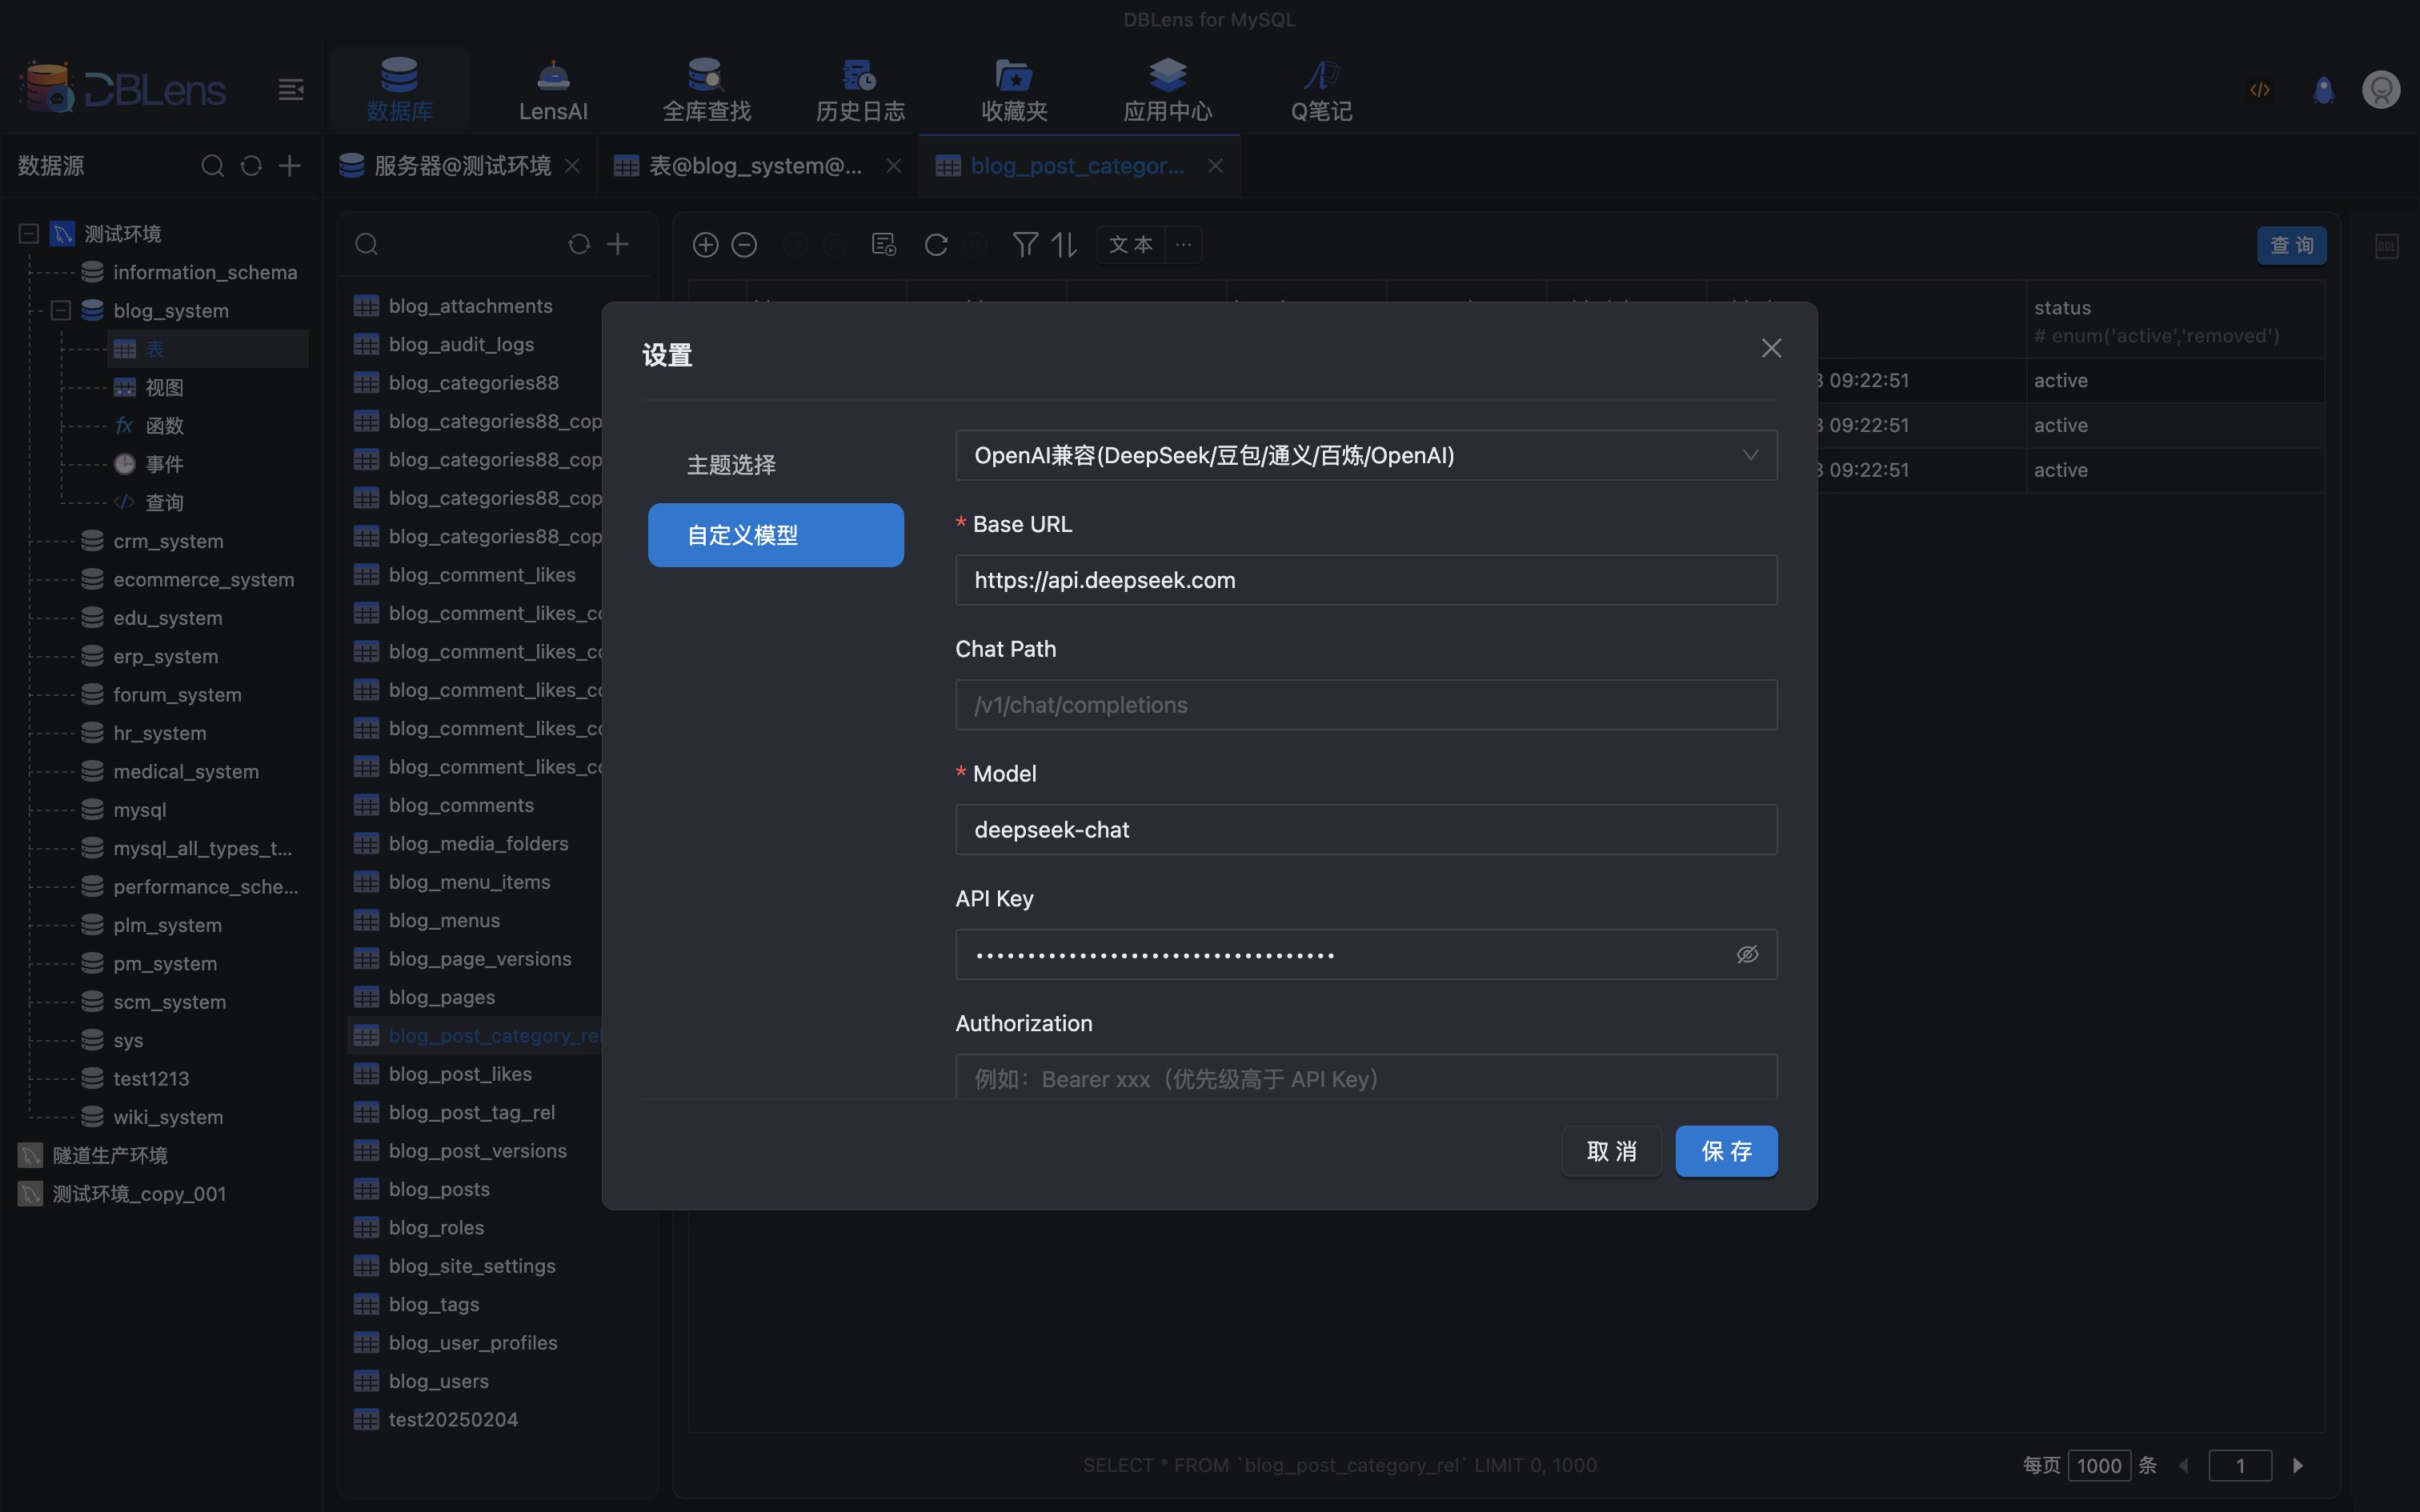This screenshot has width=2420, height=1512.
Task: Open the OpenAI兼容 provider dropdown
Action: [1365, 455]
